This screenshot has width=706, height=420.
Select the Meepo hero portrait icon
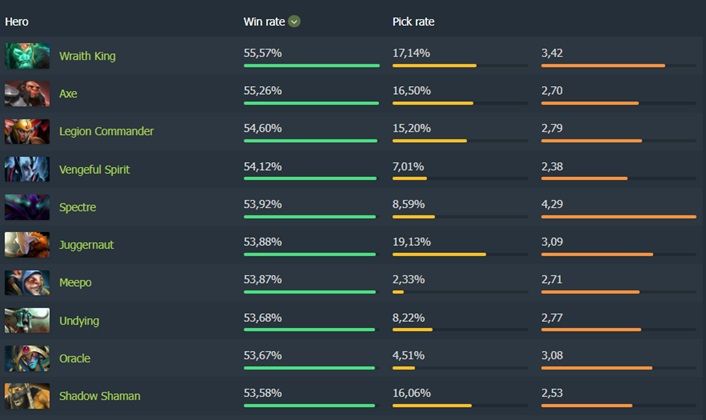click(x=27, y=283)
